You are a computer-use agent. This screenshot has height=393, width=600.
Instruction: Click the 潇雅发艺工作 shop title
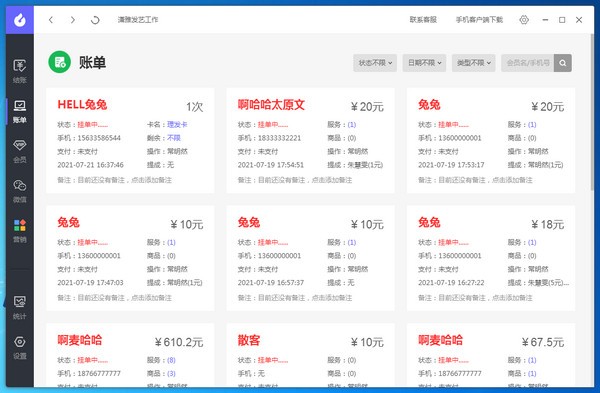tap(138, 20)
